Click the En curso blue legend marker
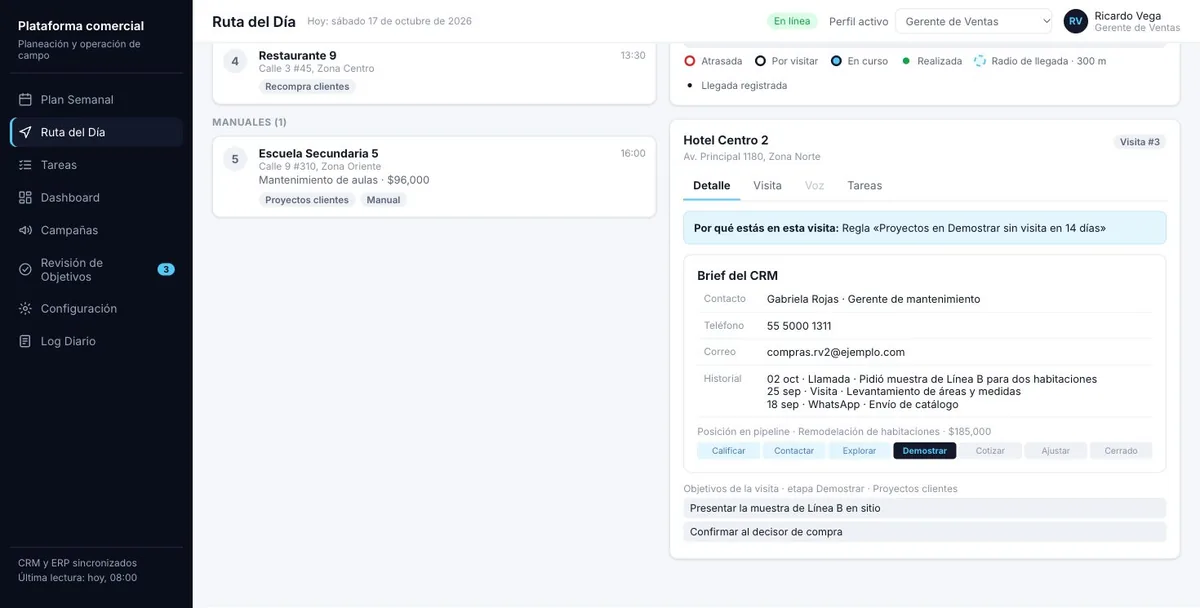This screenshot has height=608, width=1200. coord(836,61)
